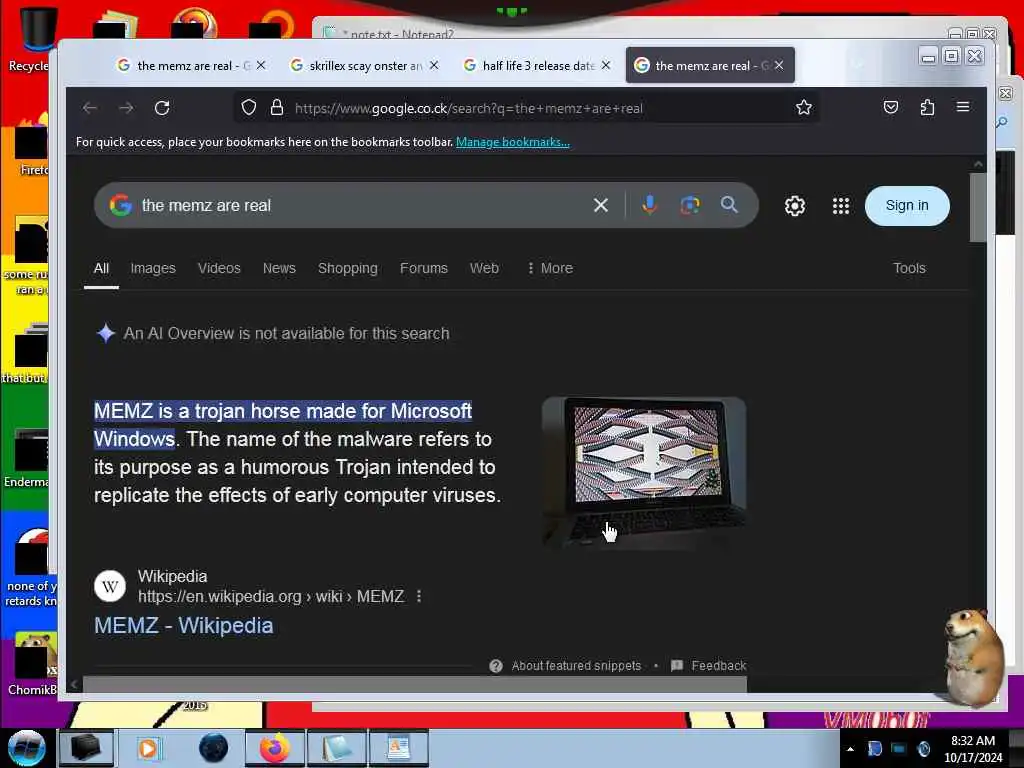Screen dimensions: 1024x768
Task: Open the Tools search options
Action: pyautogui.click(x=909, y=268)
